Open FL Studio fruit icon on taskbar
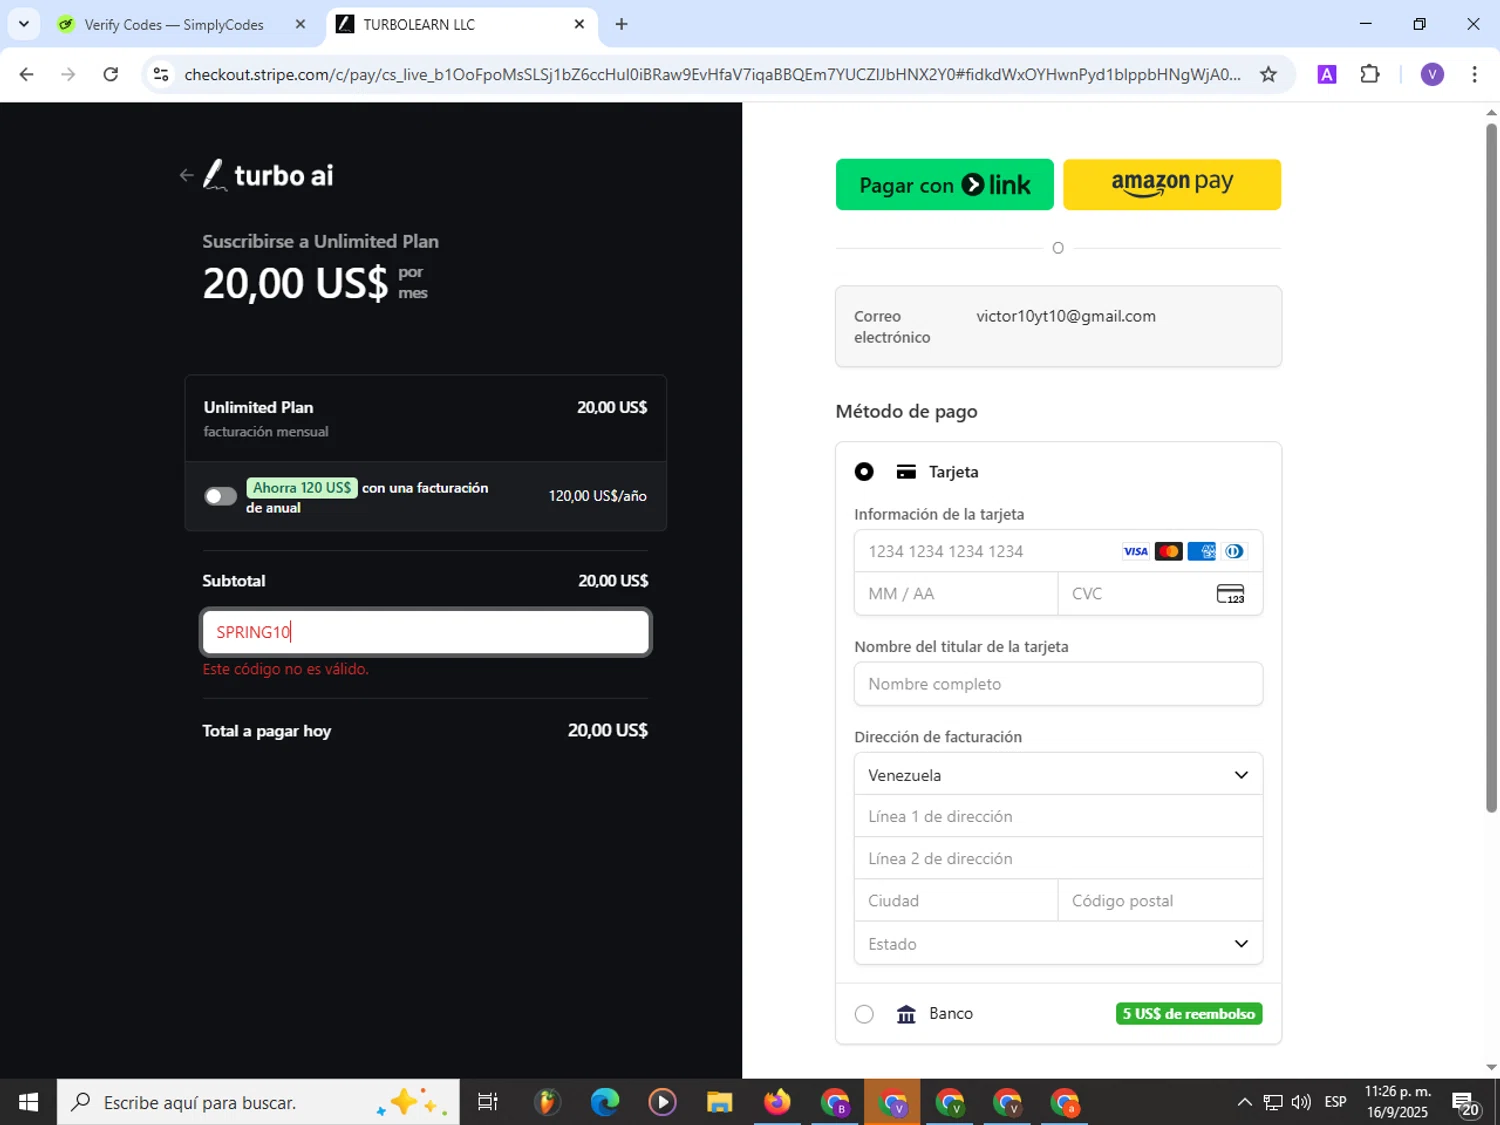Image resolution: width=1500 pixels, height=1125 pixels. (x=547, y=1102)
